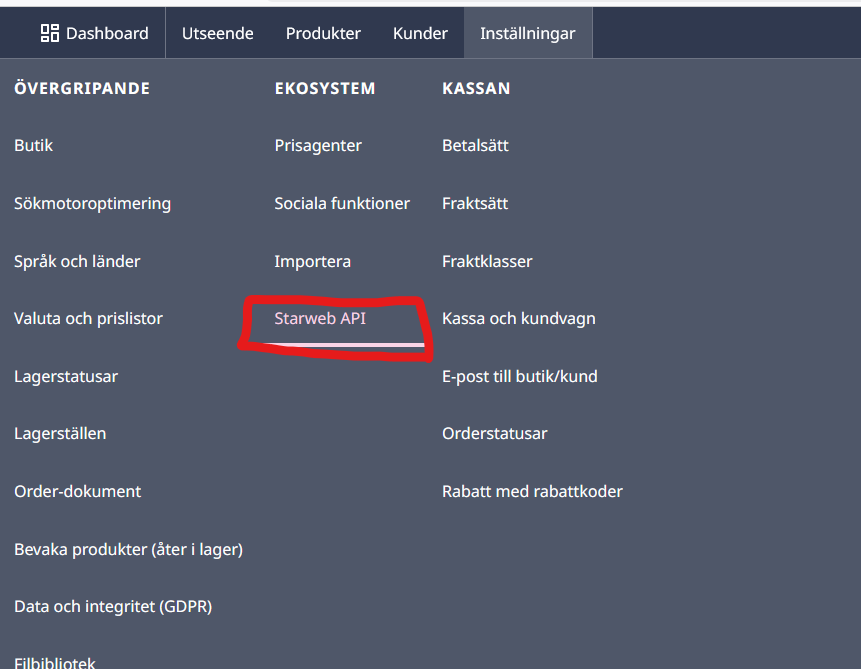The image size is (861, 669).
Task: Open the Kunder menu
Action: 421,33
